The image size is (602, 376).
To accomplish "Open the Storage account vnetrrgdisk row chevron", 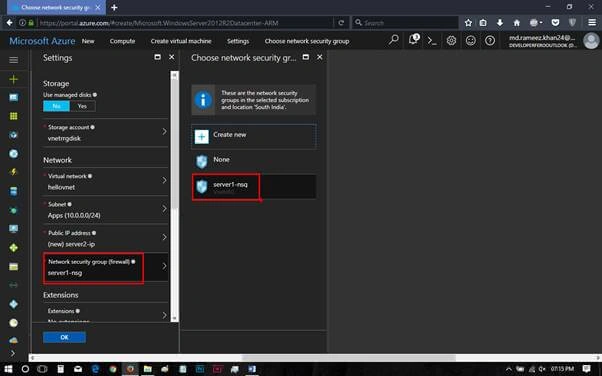I will pos(164,132).
